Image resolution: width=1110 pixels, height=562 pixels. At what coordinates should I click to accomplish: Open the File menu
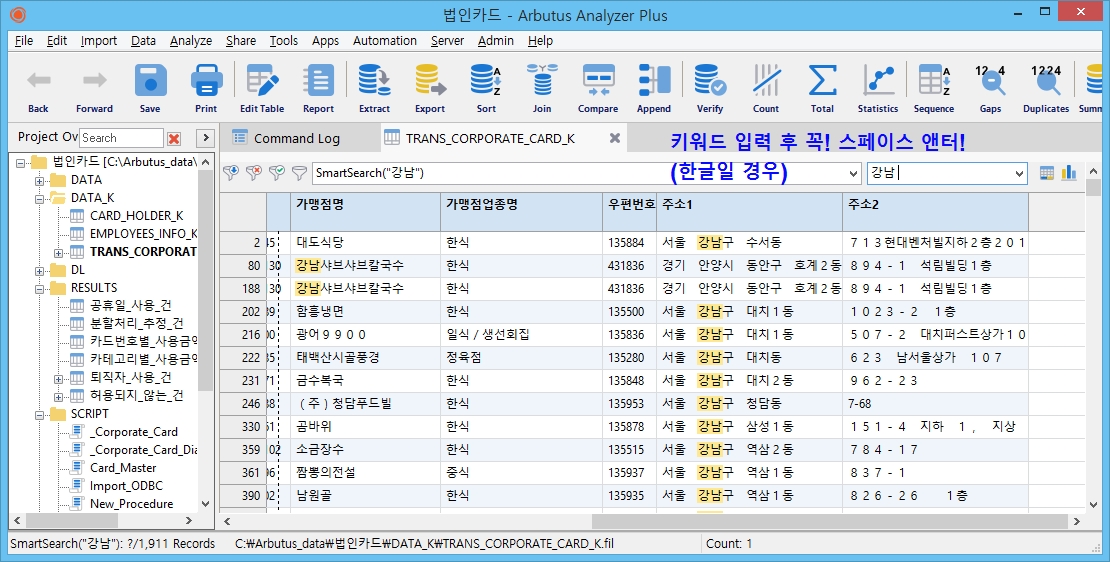[x=24, y=41]
